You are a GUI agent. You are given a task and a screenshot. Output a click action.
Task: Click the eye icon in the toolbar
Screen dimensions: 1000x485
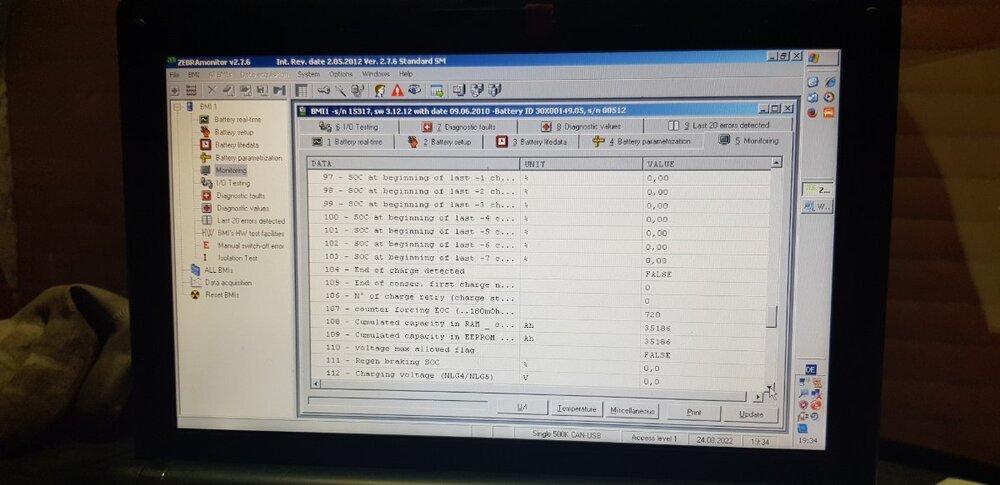pos(415,91)
